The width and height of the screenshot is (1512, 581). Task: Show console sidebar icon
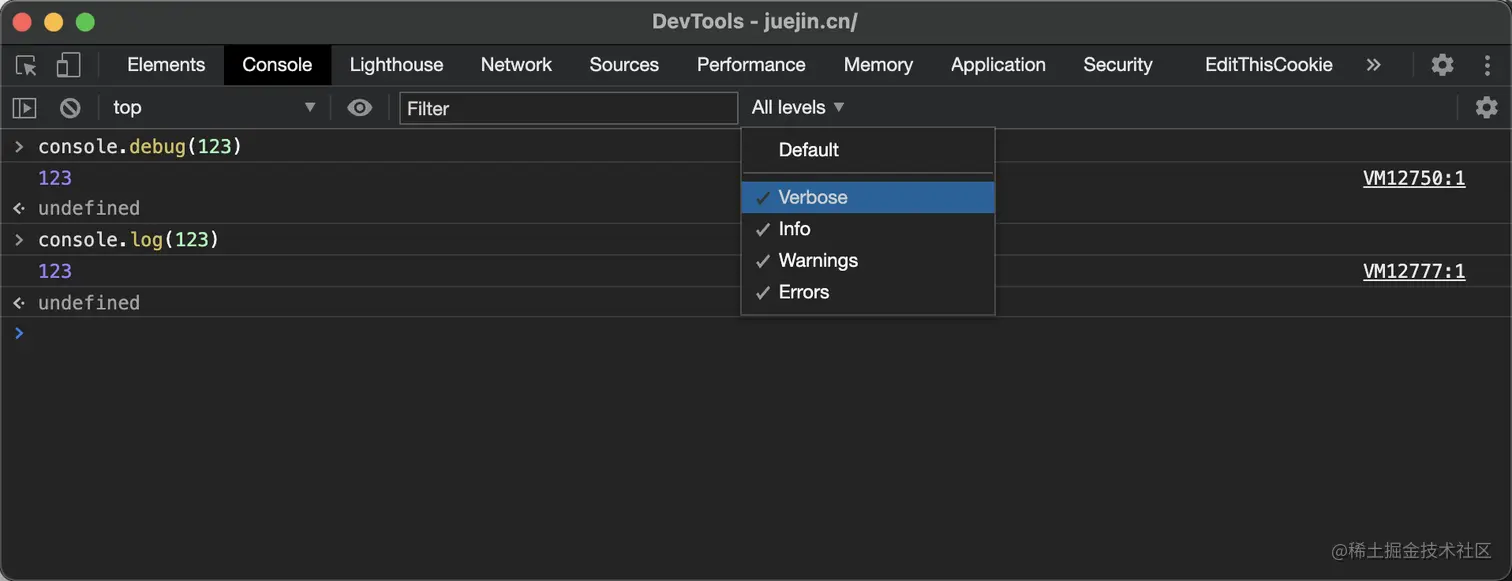click(25, 108)
